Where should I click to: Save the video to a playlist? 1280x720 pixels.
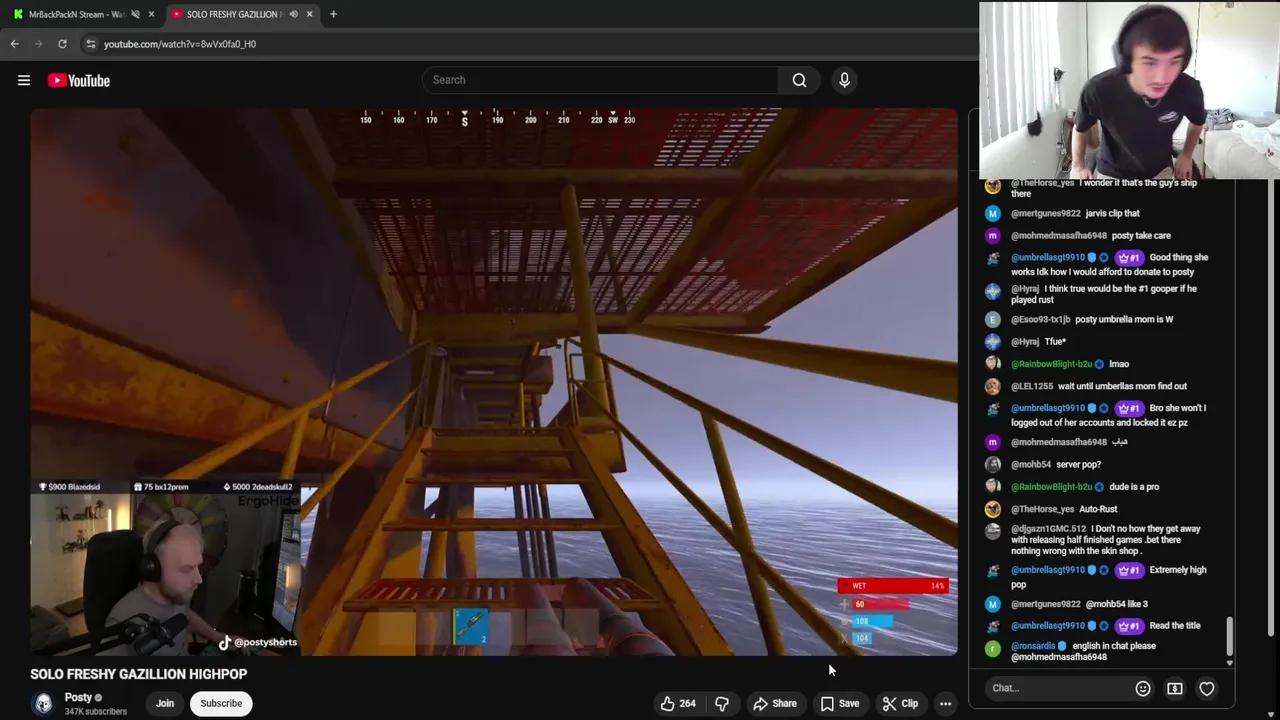(x=839, y=703)
